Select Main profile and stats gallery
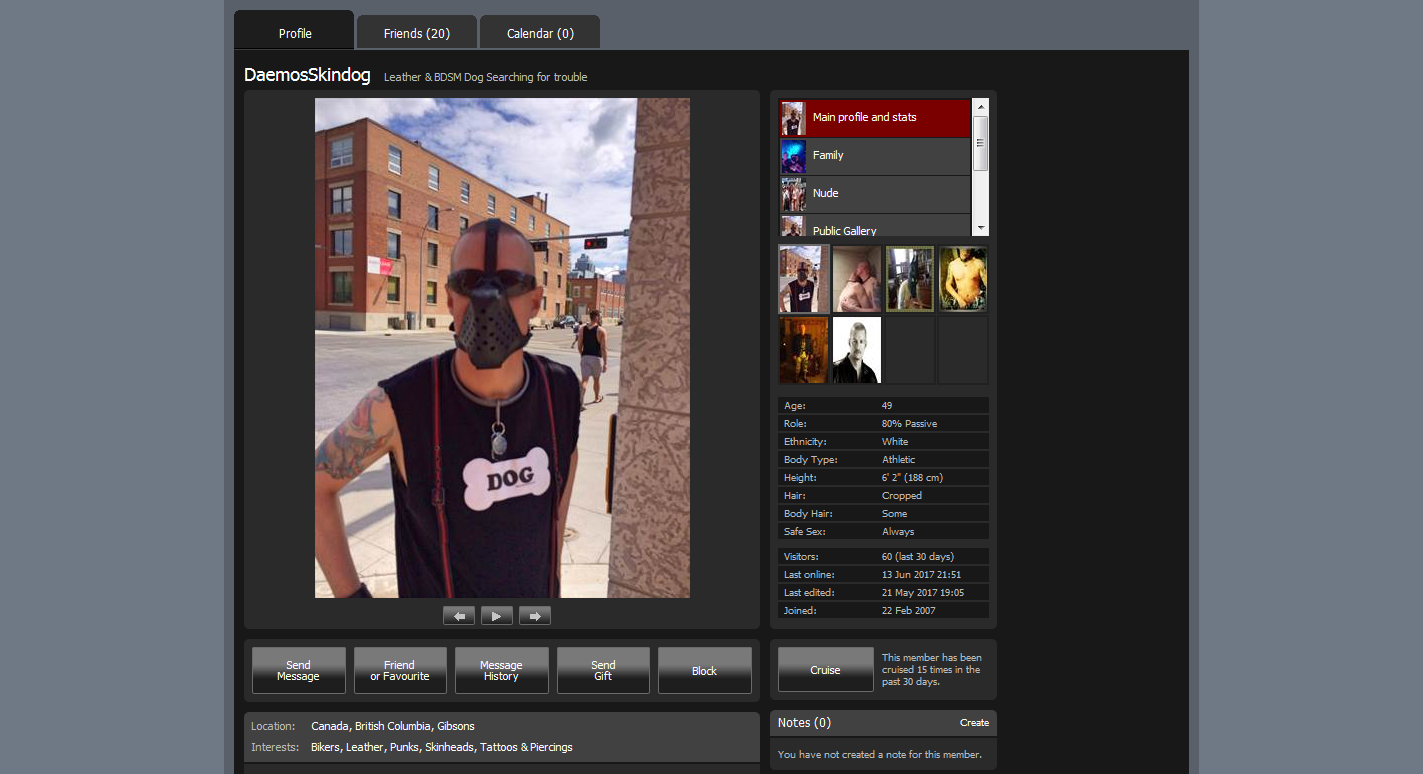 (x=875, y=118)
